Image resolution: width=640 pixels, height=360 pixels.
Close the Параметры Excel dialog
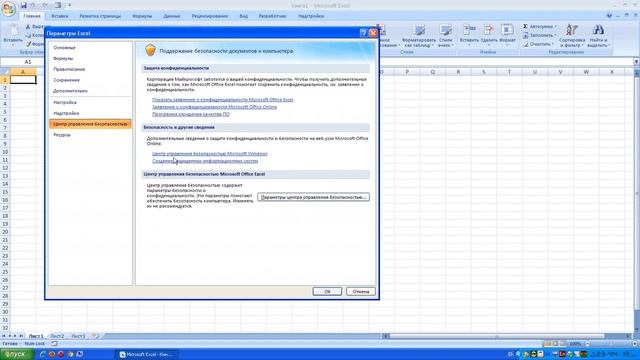click(x=373, y=33)
